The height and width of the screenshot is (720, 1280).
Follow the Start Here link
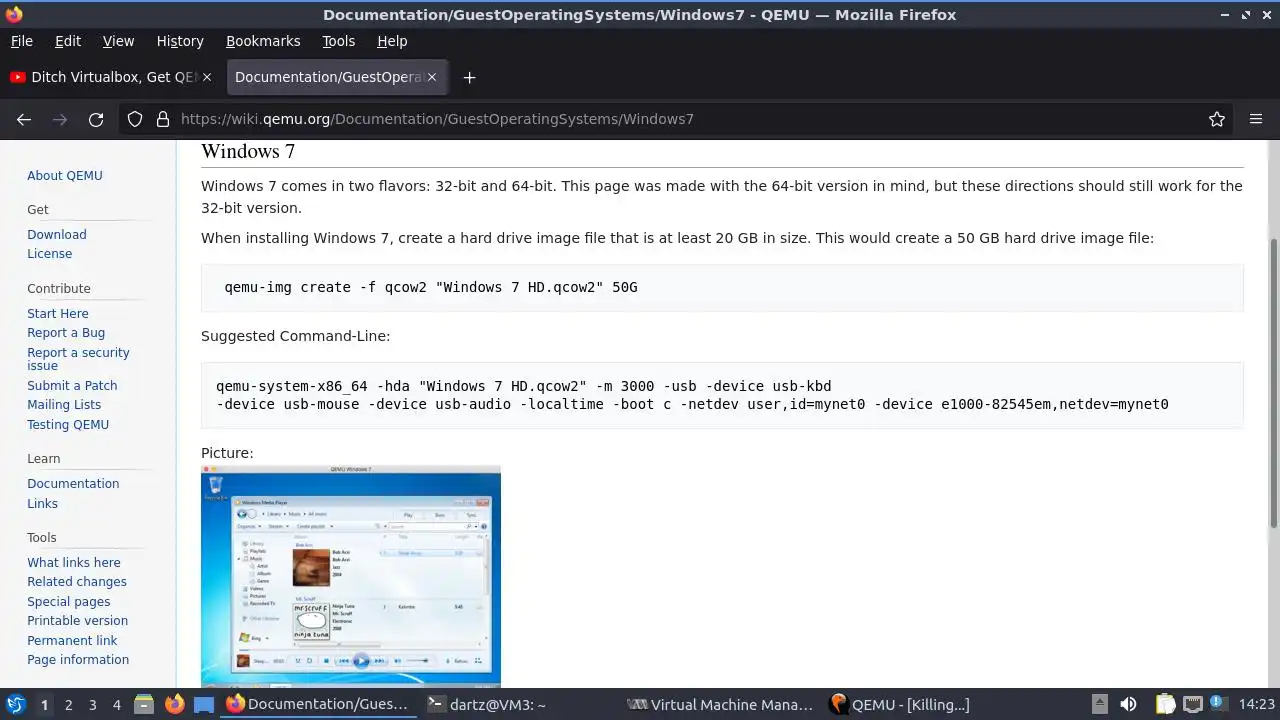pyautogui.click(x=58, y=313)
